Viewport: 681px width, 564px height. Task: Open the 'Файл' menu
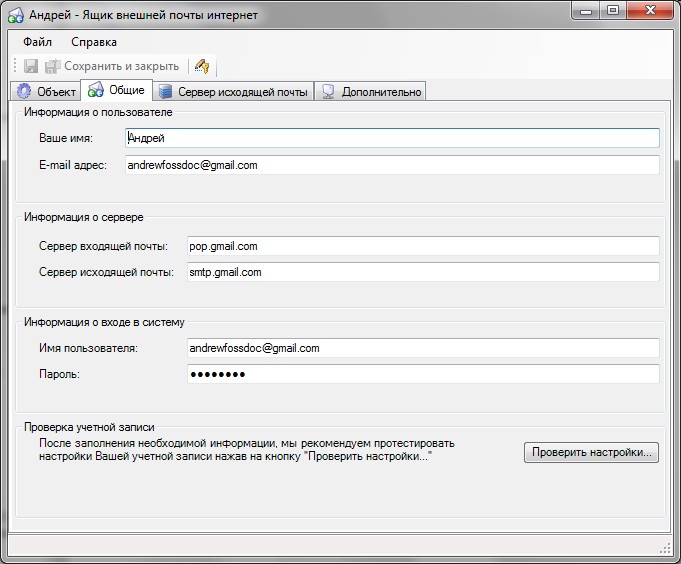coord(38,42)
